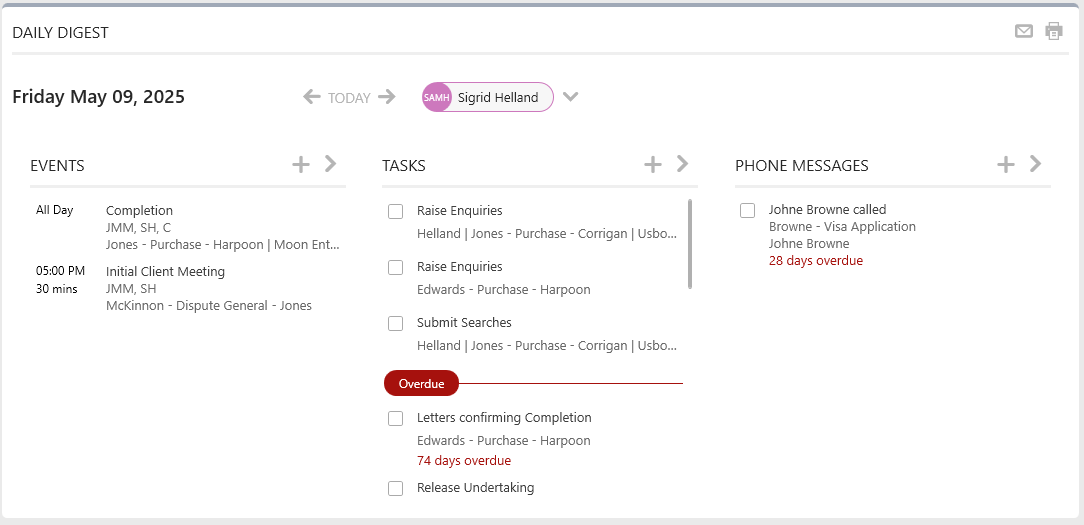Add a new phone message
This screenshot has width=1084, height=525.
point(1005,164)
